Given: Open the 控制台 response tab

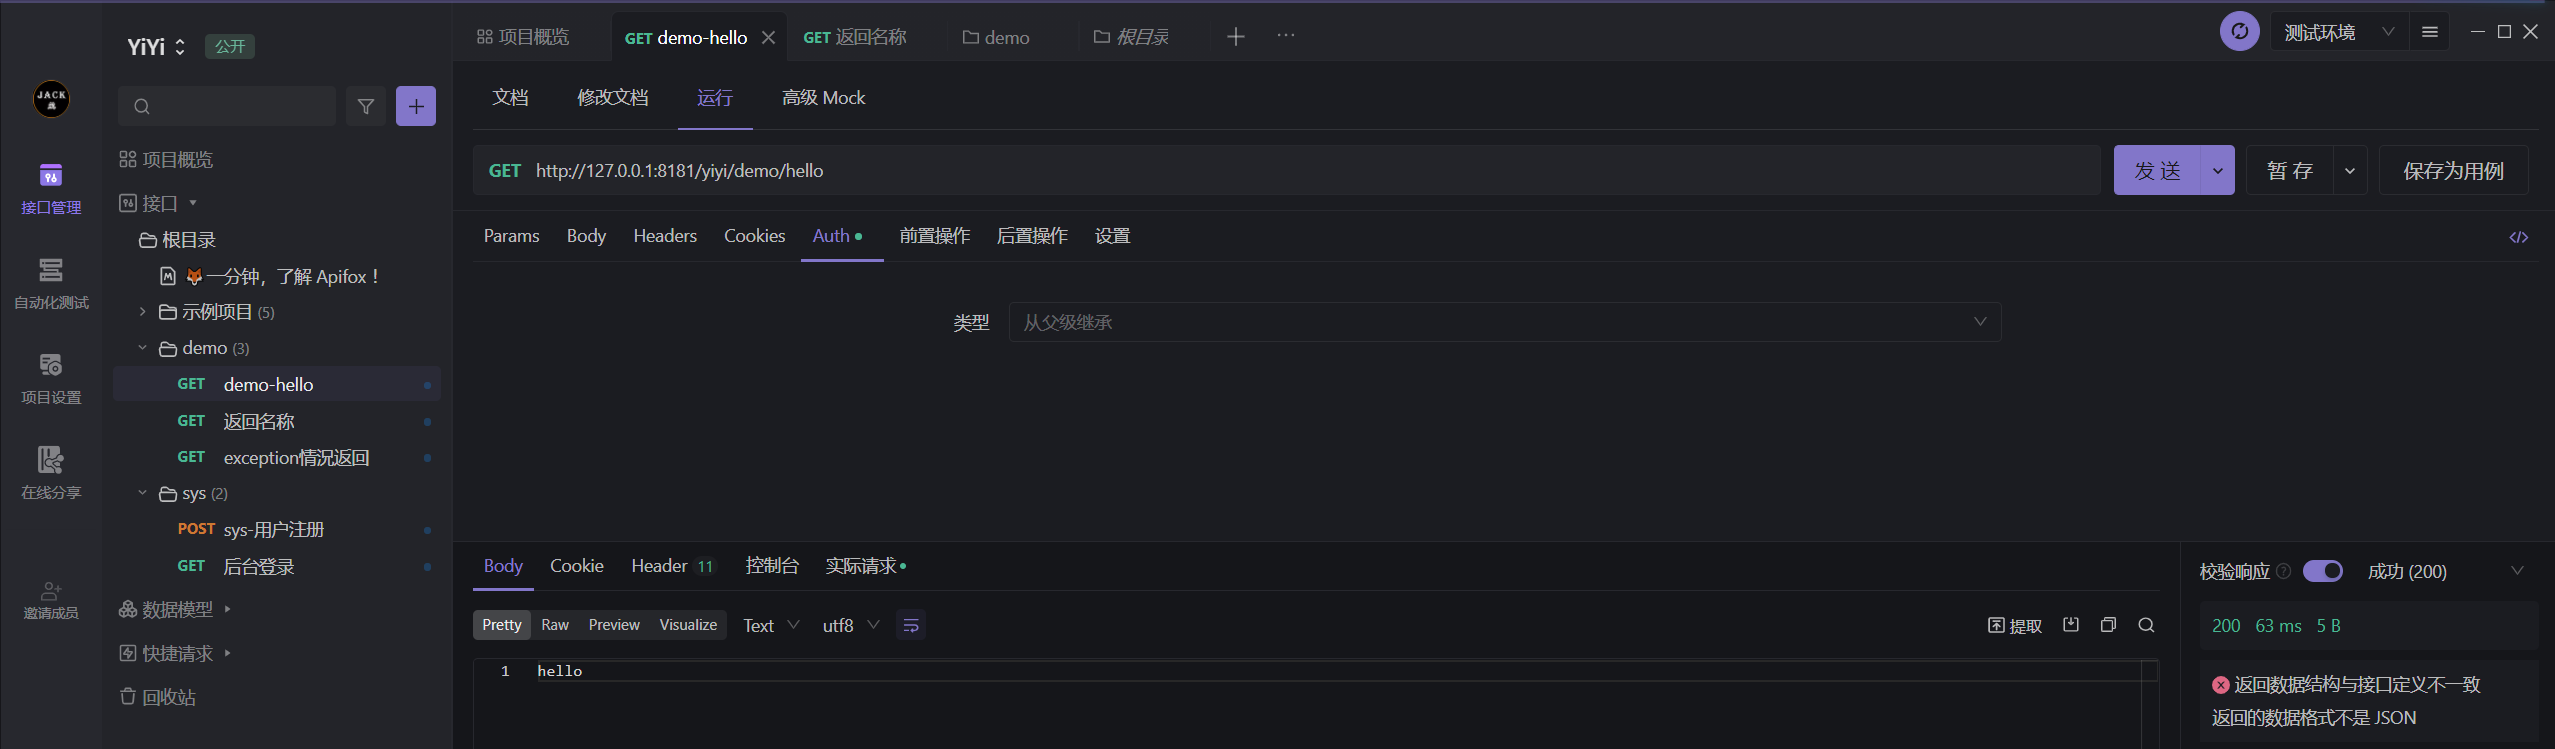Looking at the screenshot, I should [772, 566].
